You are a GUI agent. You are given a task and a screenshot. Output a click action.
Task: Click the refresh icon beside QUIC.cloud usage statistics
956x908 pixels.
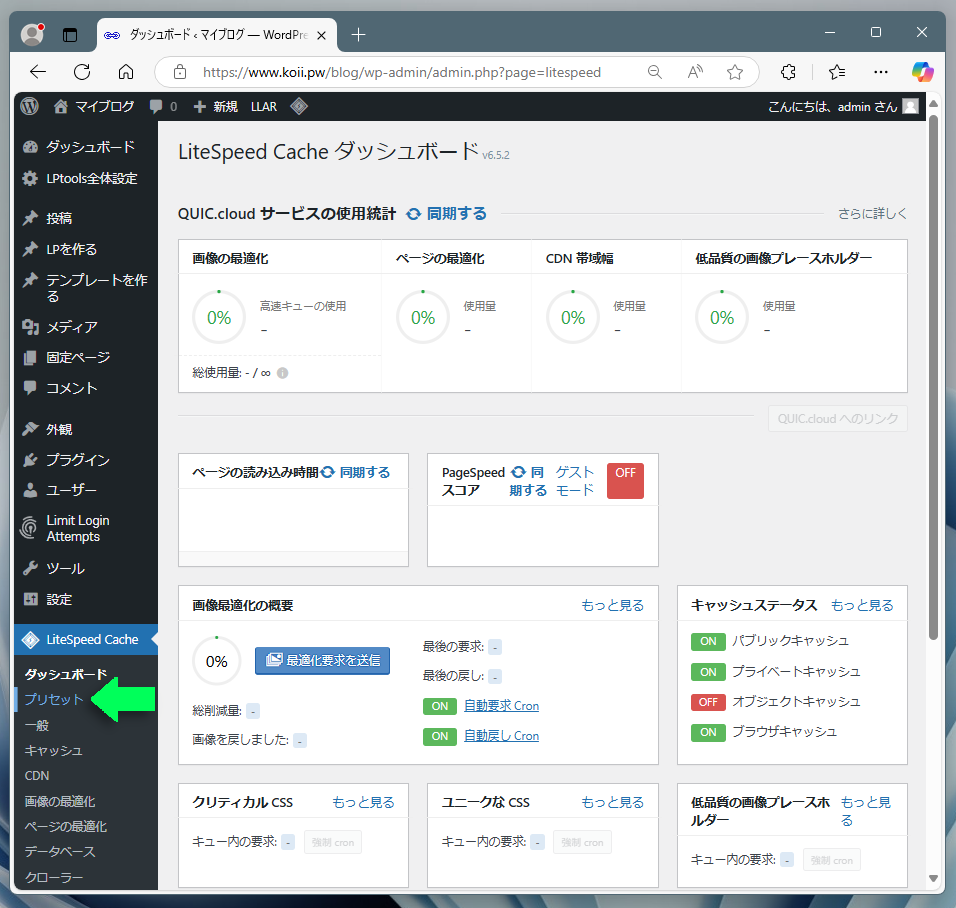[x=413, y=214]
